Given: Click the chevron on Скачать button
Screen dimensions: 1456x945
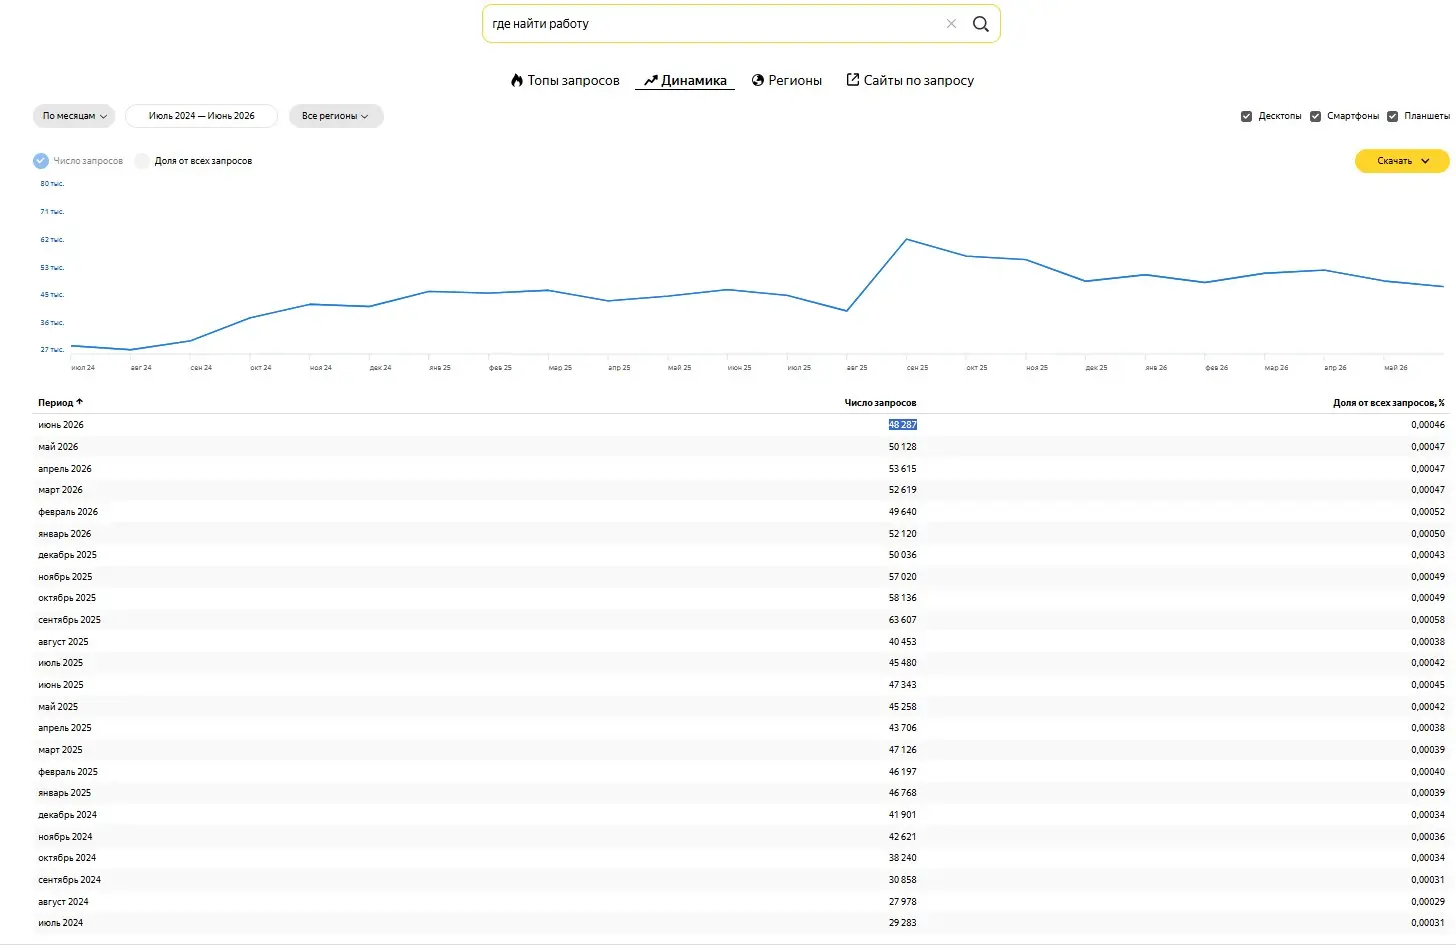Looking at the screenshot, I should click(1425, 161).
